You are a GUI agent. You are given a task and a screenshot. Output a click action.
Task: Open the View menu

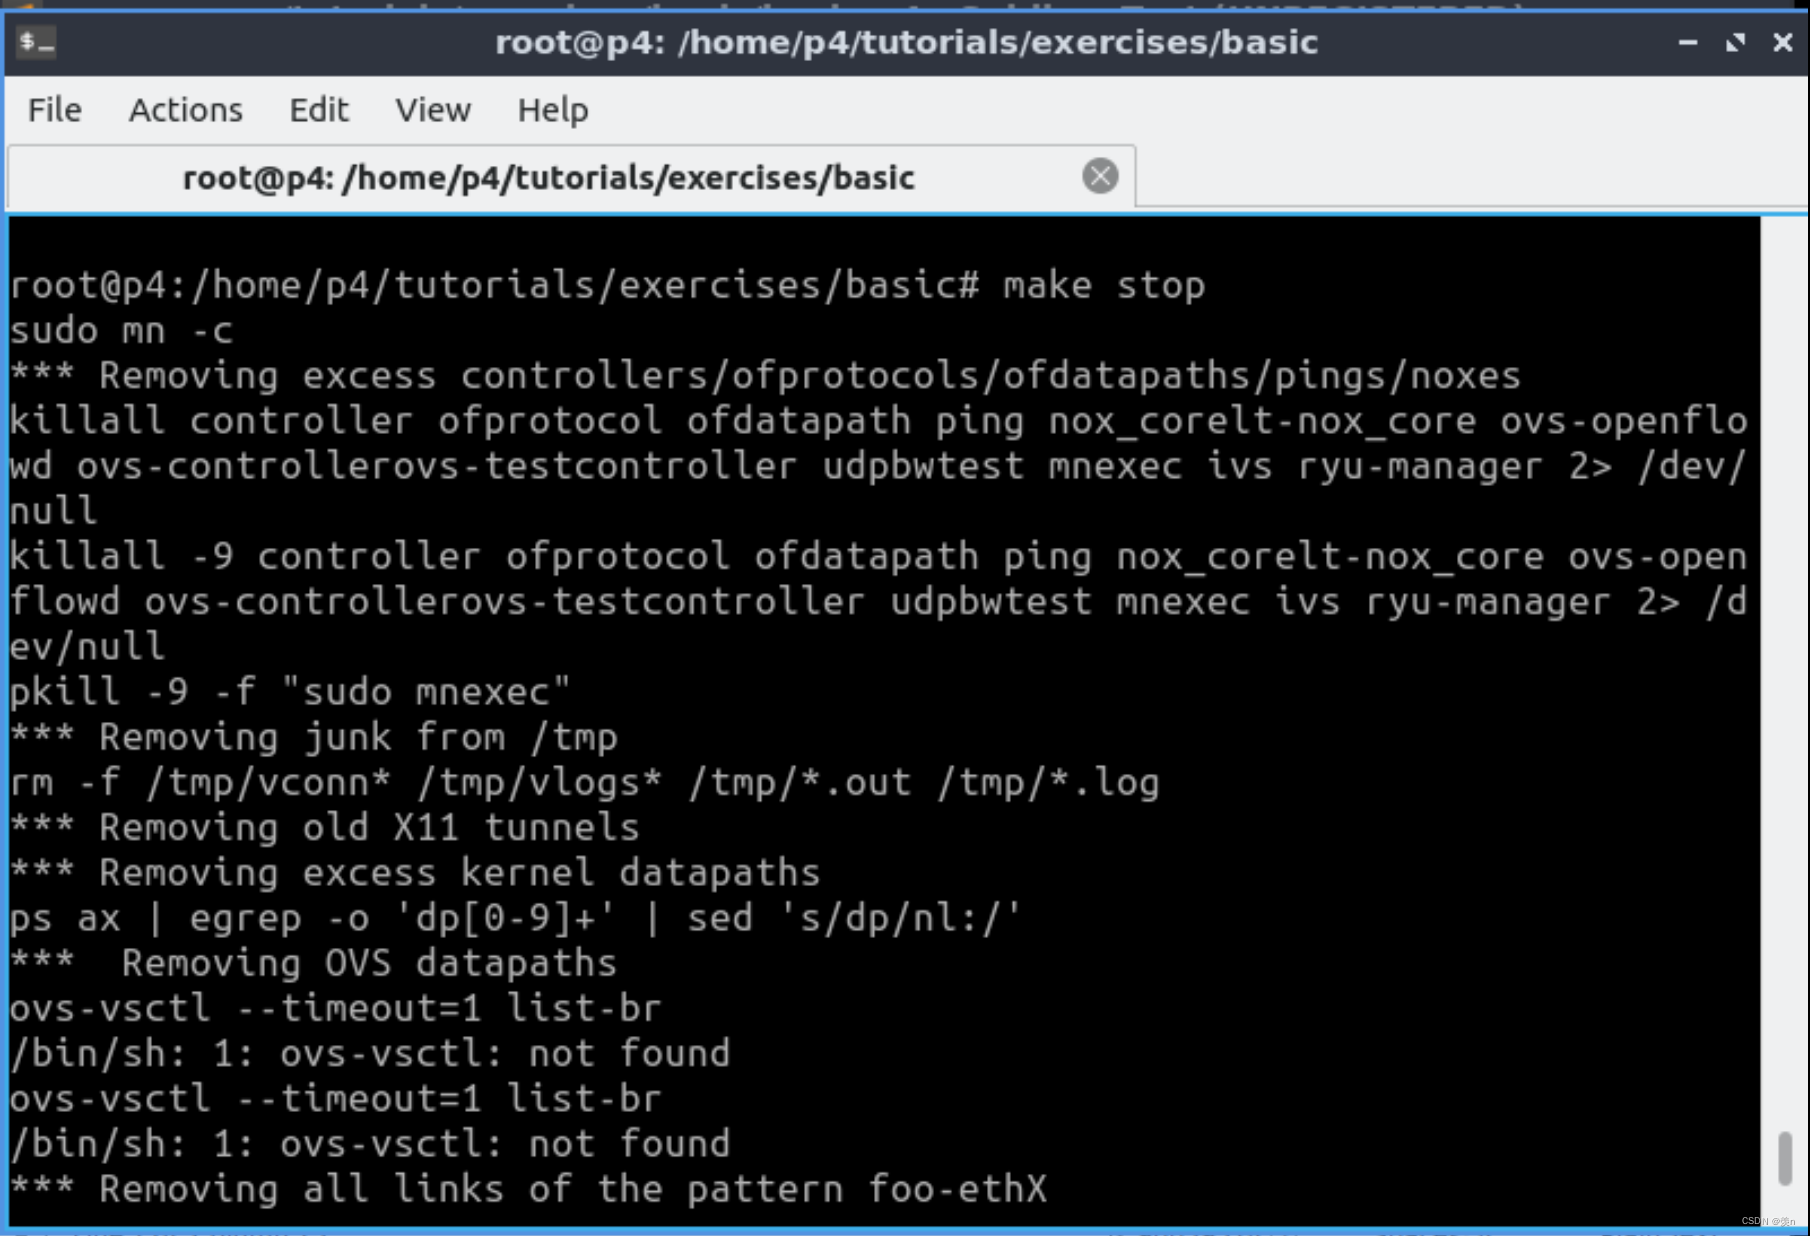(432, 110)
